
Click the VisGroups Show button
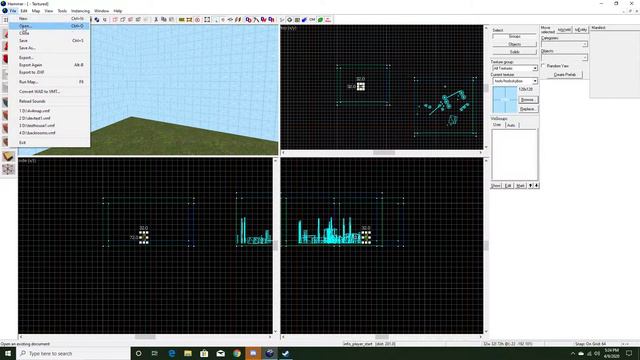(x=496, y=185)
